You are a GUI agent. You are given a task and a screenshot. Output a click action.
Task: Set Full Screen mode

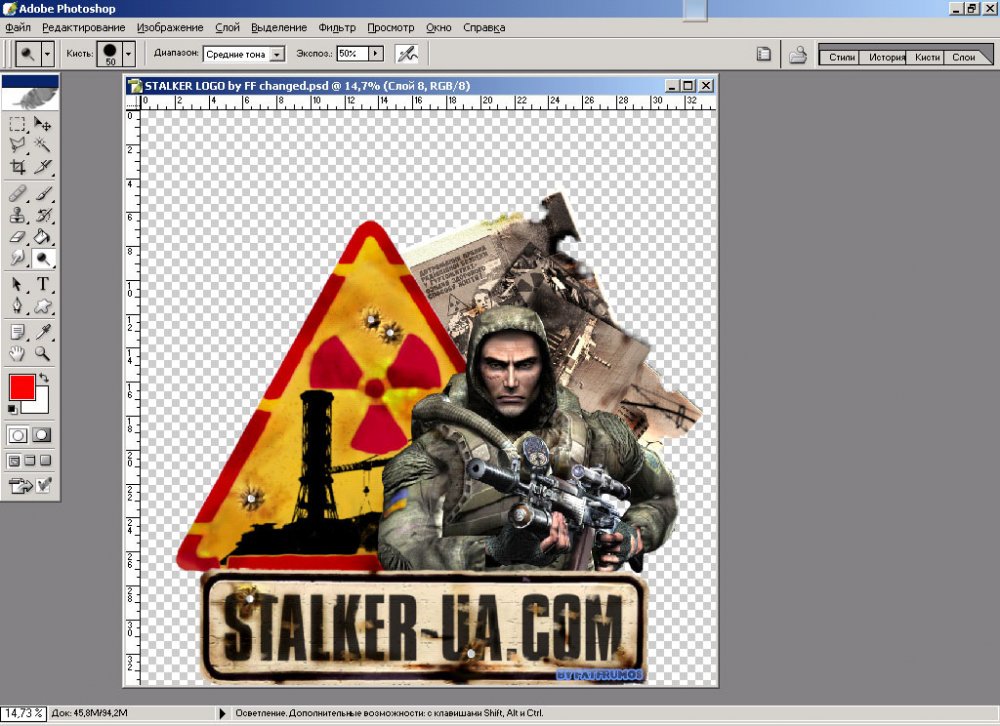coord(45,461)
